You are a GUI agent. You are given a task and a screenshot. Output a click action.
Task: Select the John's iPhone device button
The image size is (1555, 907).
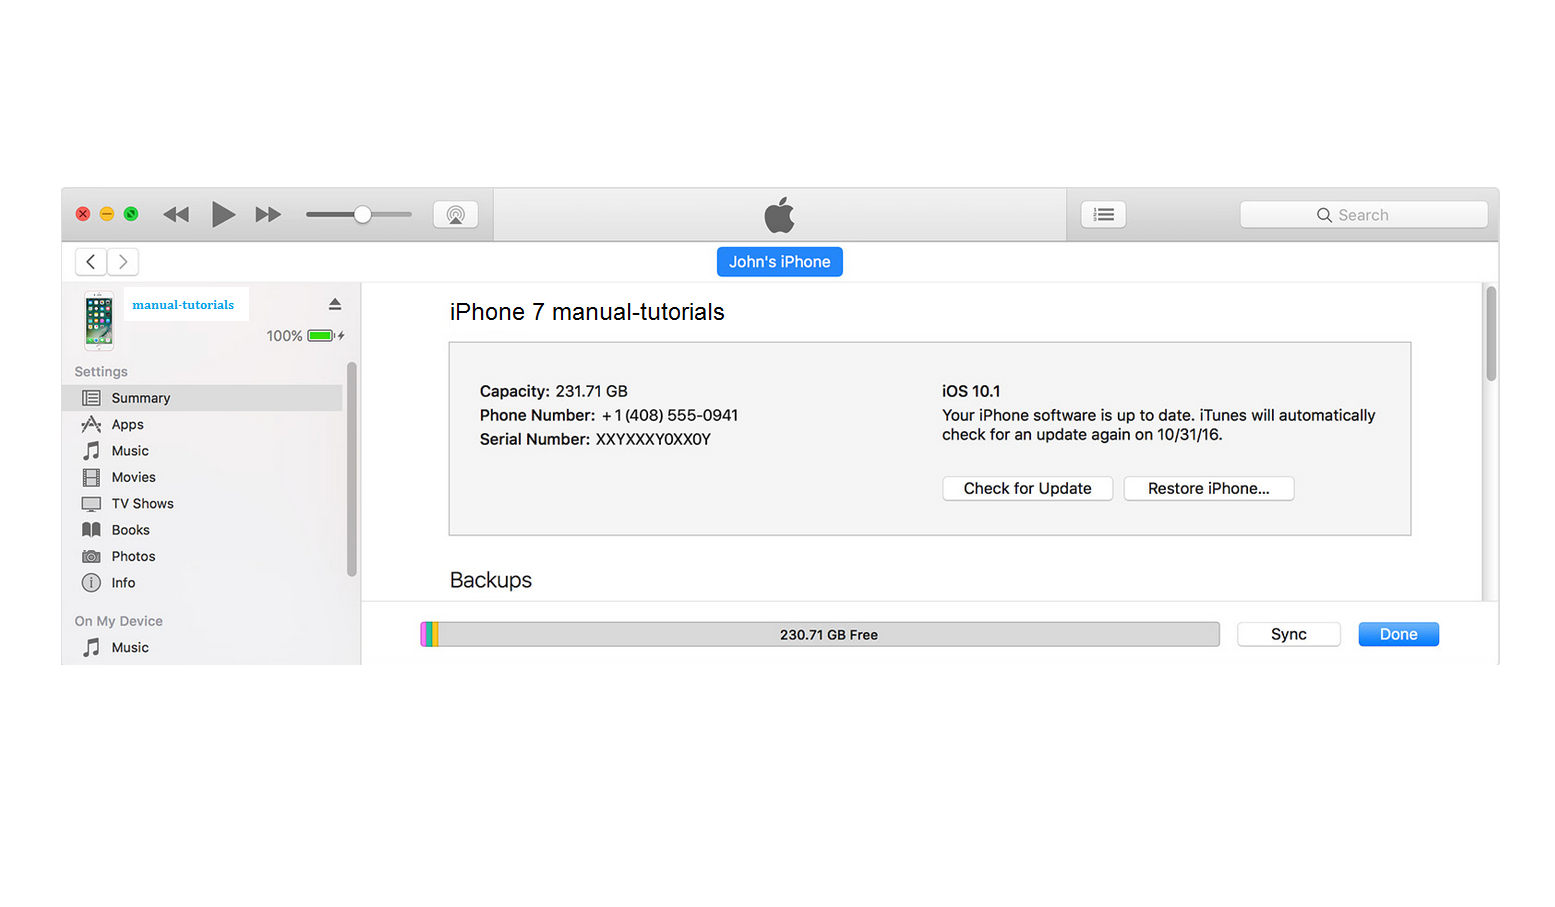click(780, 262)
